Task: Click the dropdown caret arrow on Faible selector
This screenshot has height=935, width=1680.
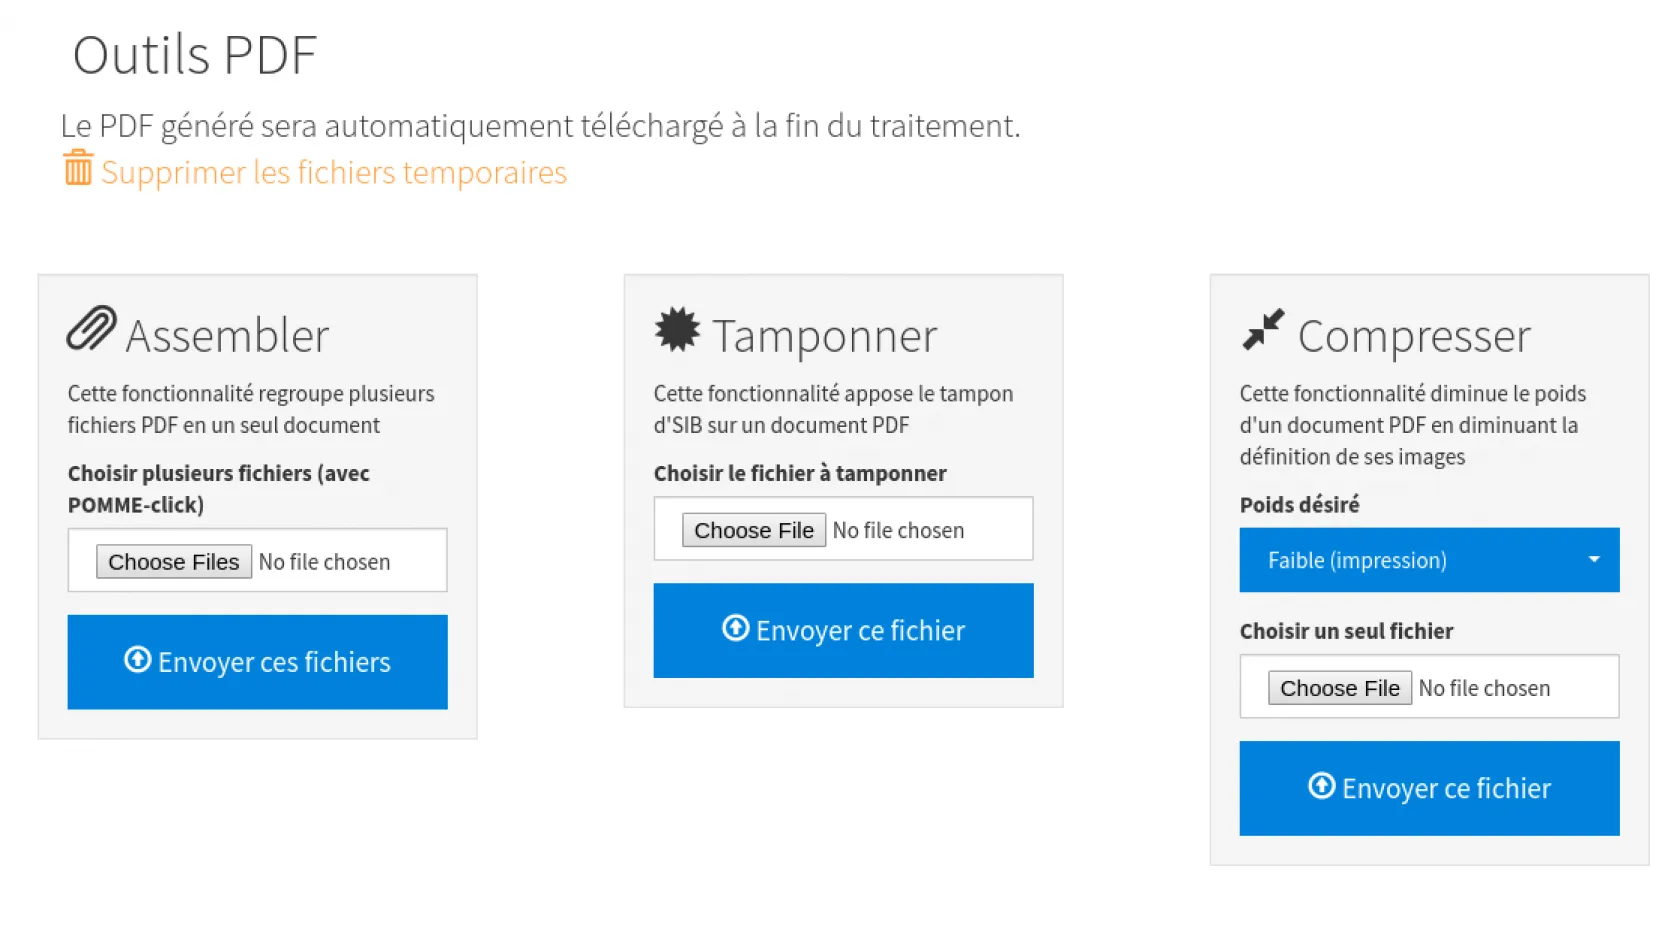Action: [1594, 560]
